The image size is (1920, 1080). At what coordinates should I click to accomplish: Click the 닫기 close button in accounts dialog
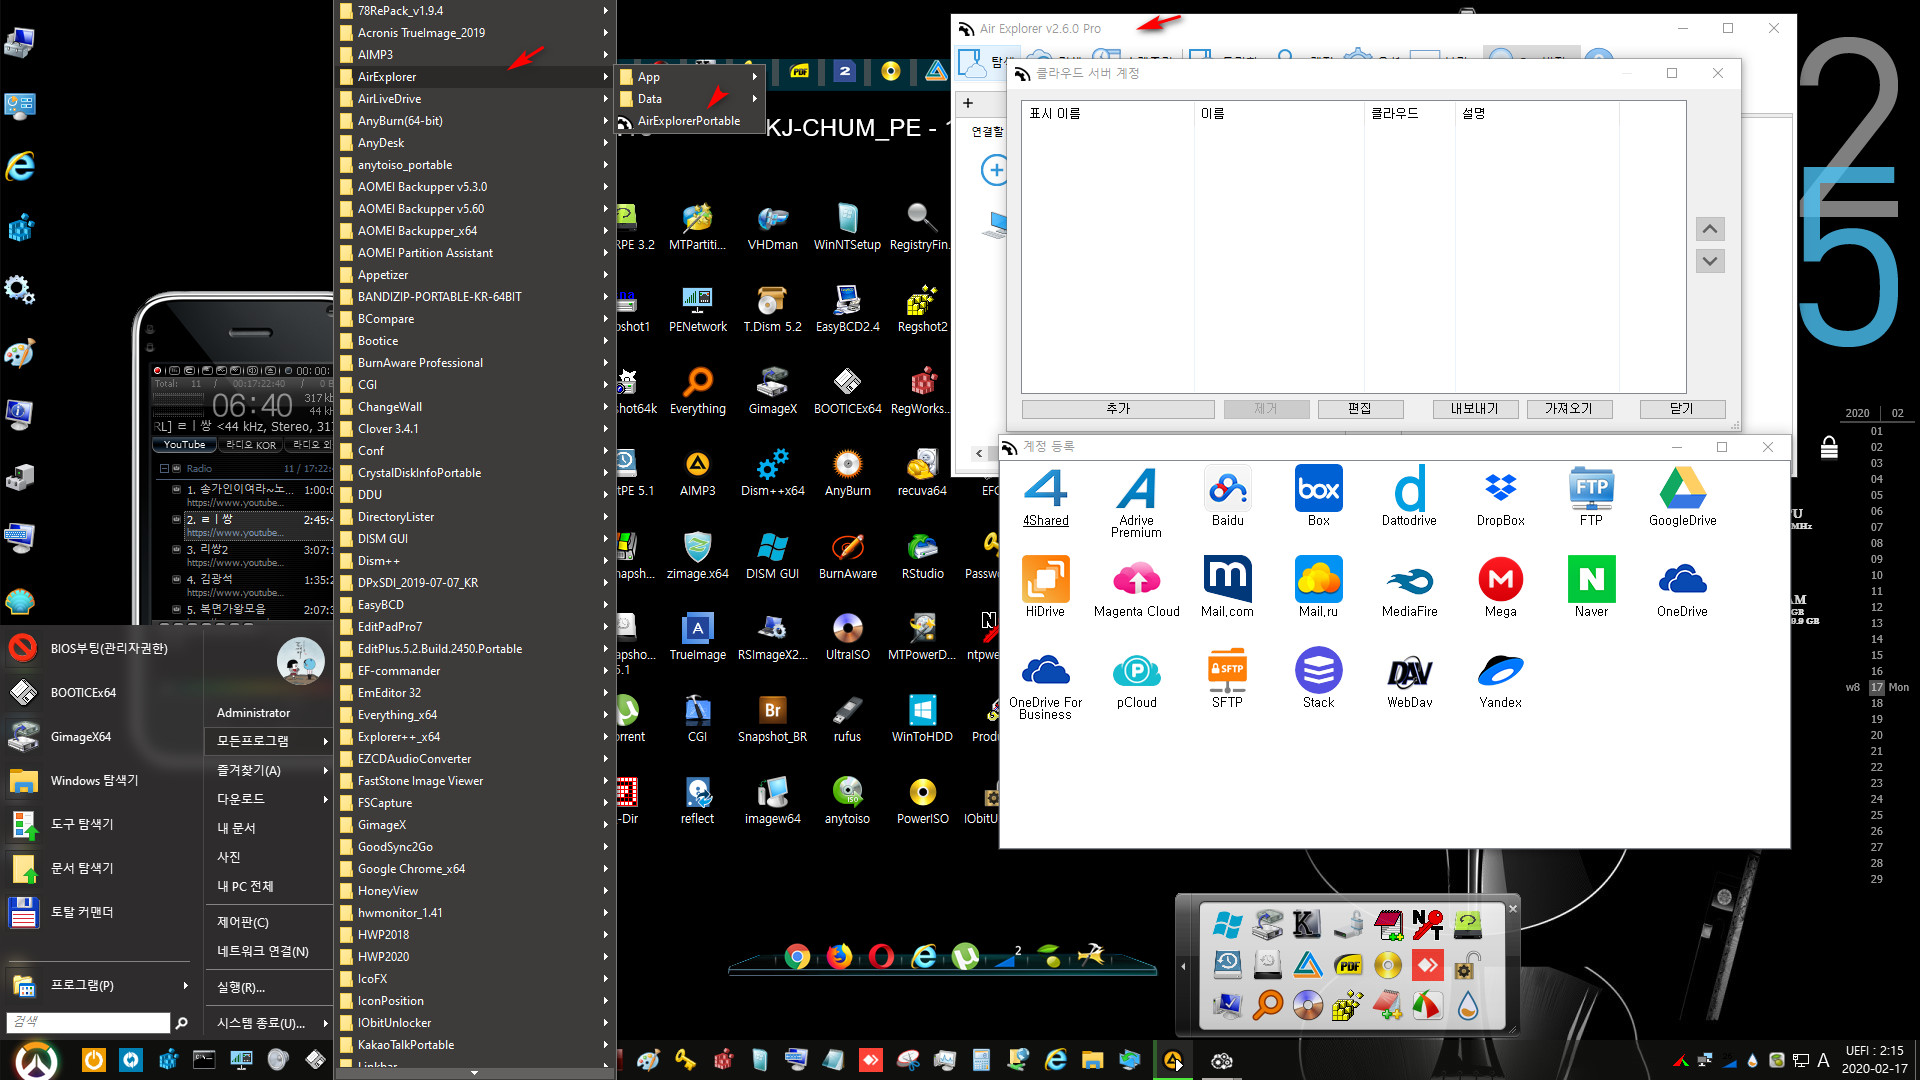1682,409
